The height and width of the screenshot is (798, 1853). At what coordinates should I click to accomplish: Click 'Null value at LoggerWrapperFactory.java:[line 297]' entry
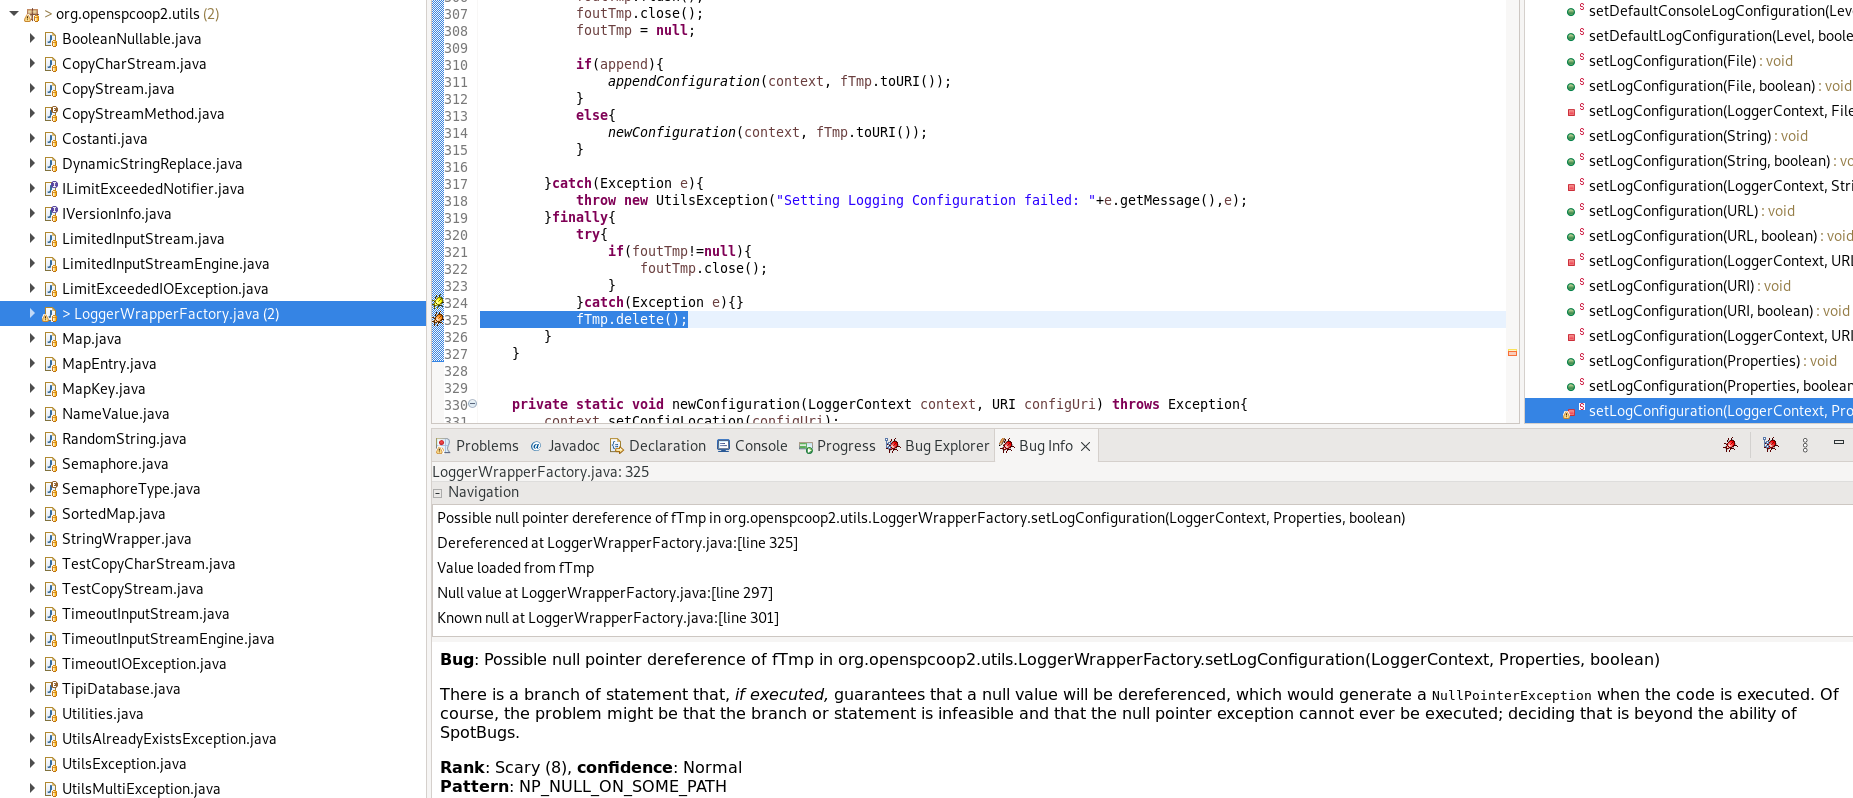pos(604,593)
